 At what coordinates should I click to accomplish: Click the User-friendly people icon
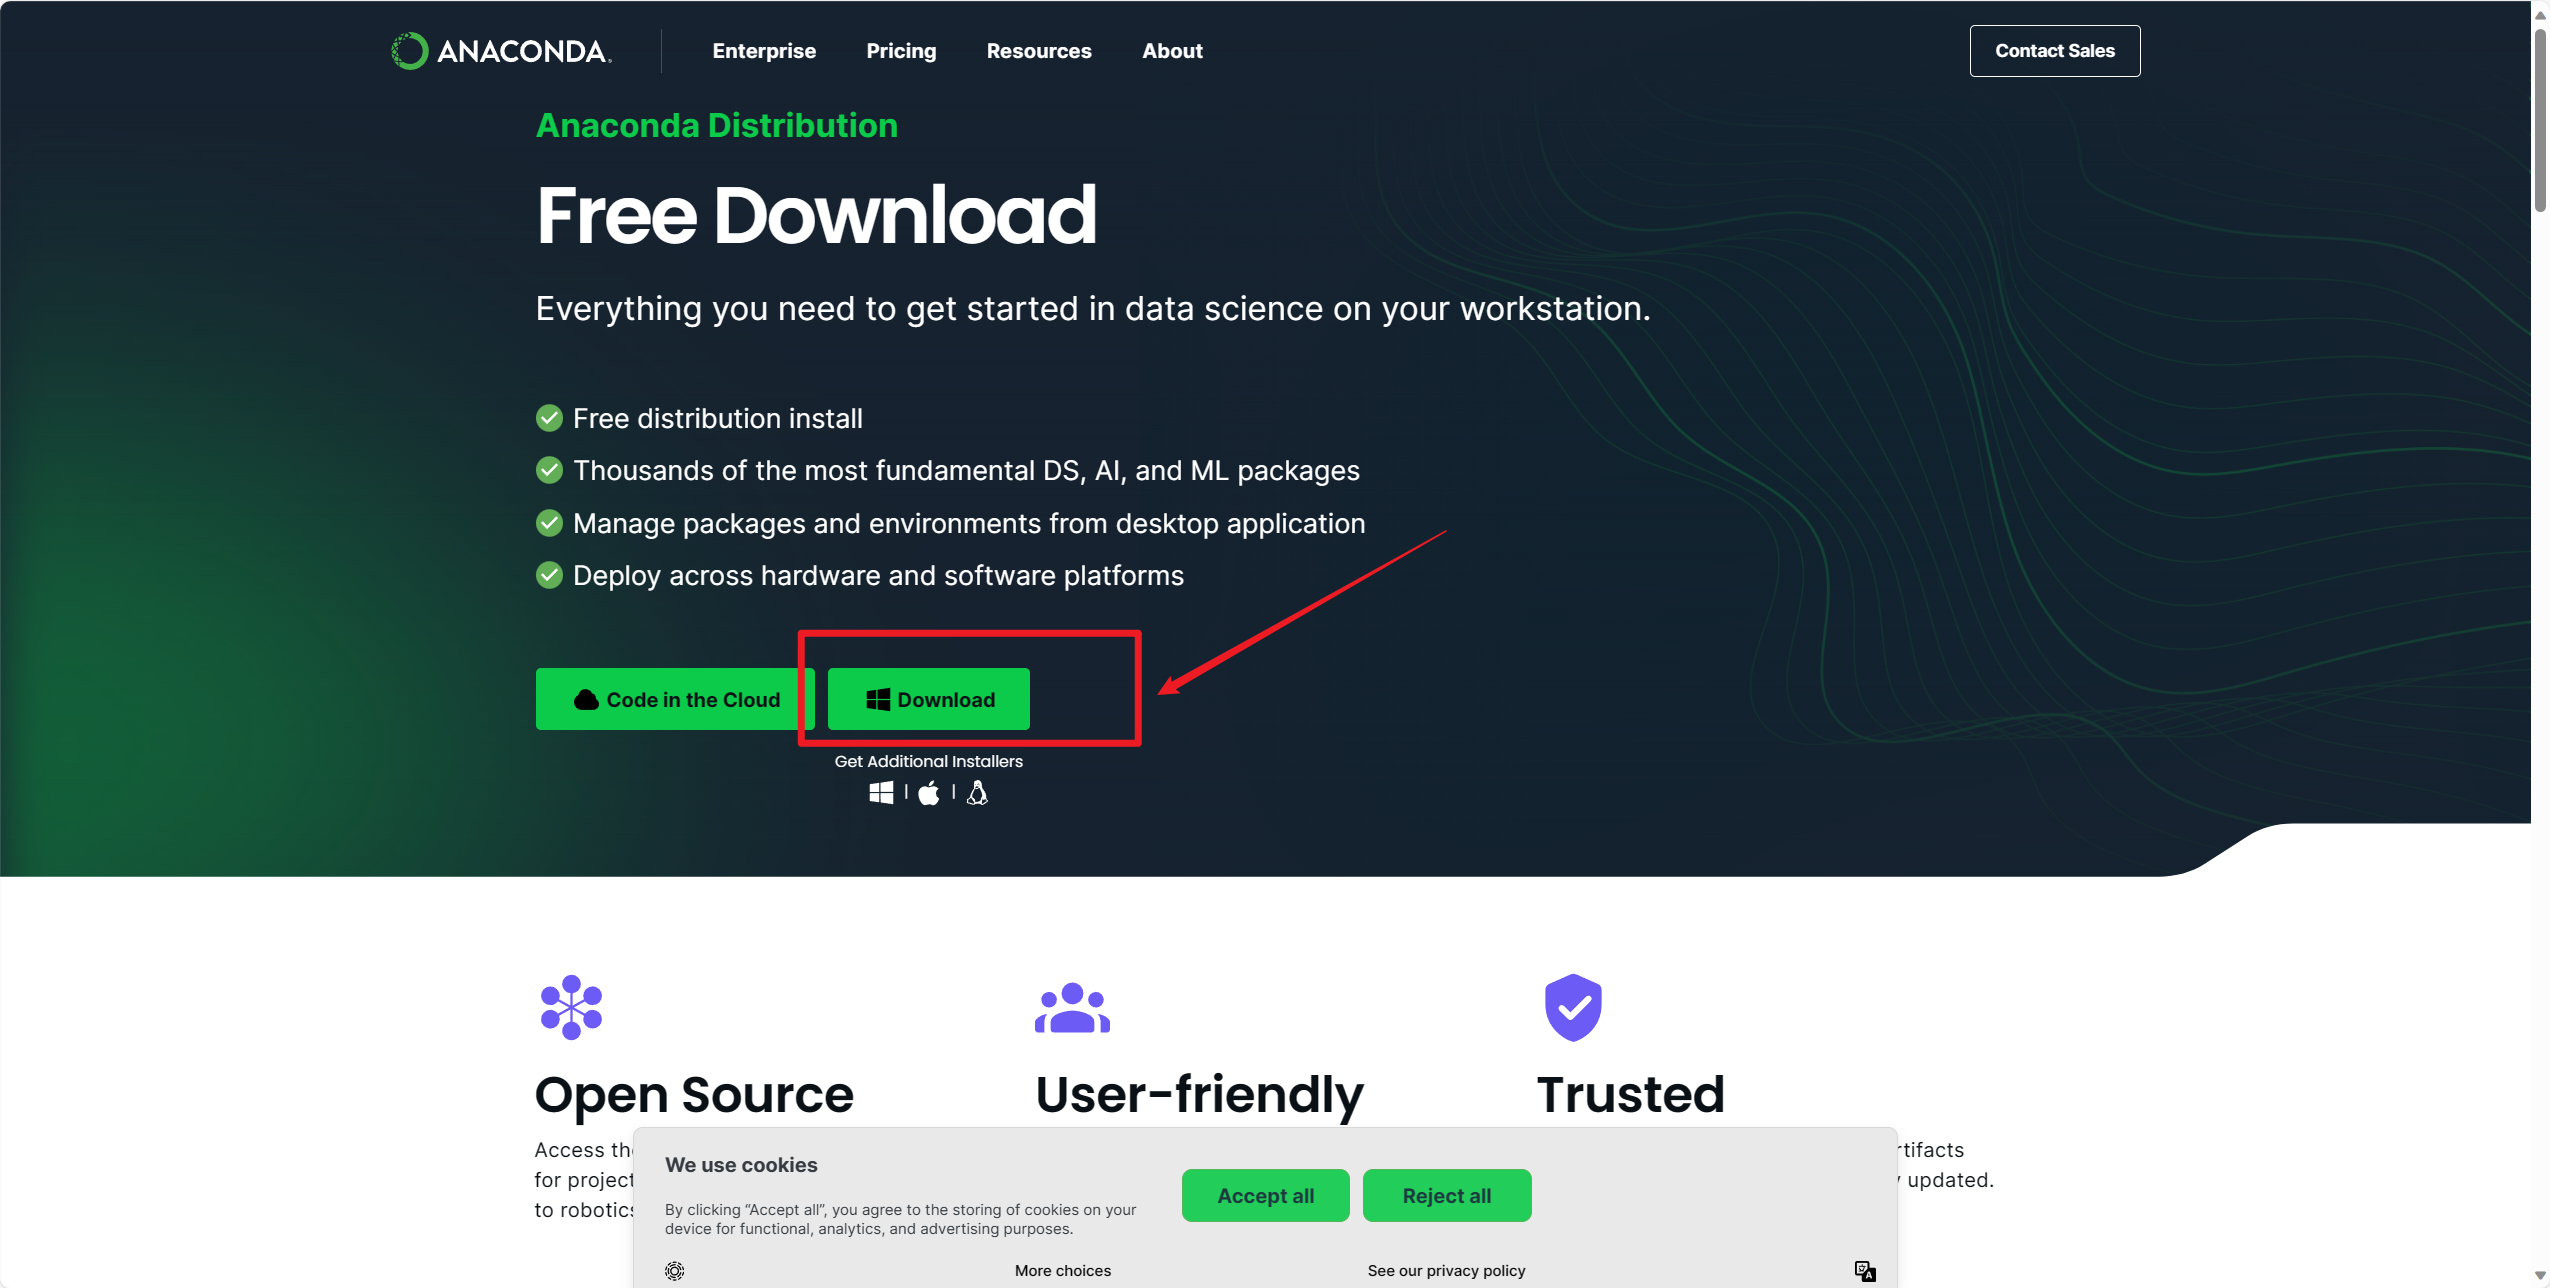[1072, 1008]
